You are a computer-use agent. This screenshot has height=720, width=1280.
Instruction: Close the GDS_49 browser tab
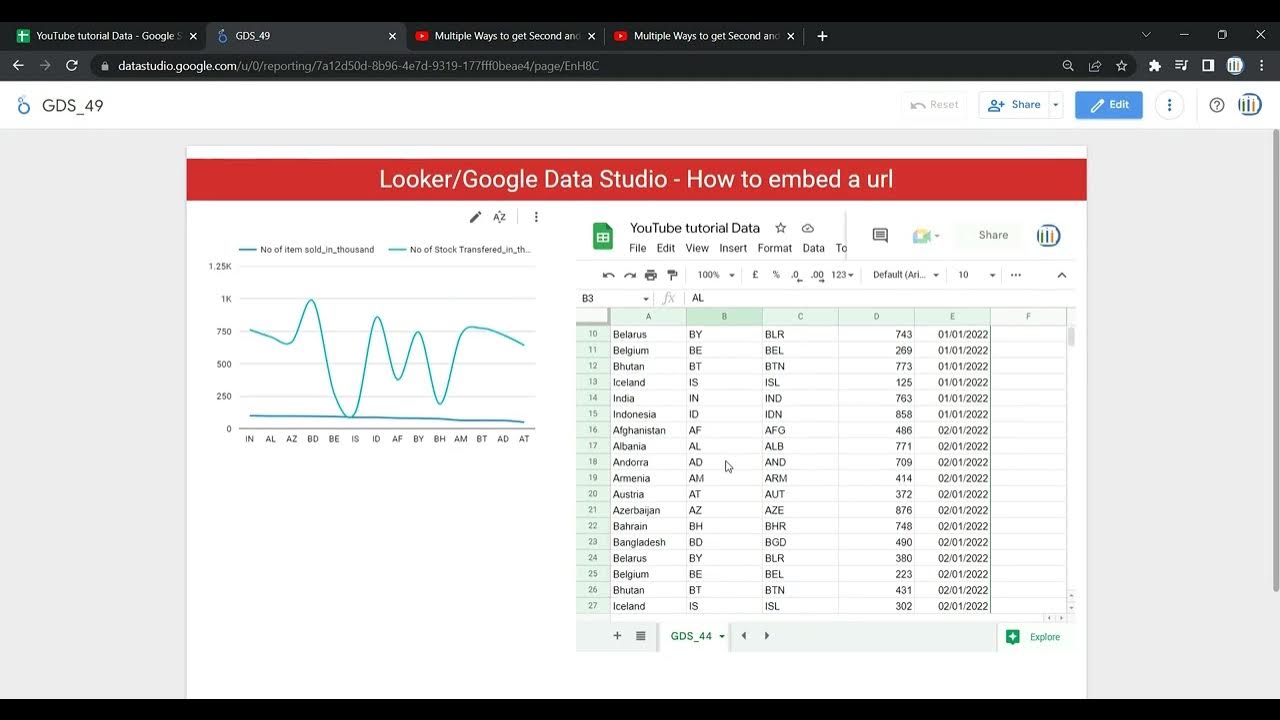[x=392, y=36]
